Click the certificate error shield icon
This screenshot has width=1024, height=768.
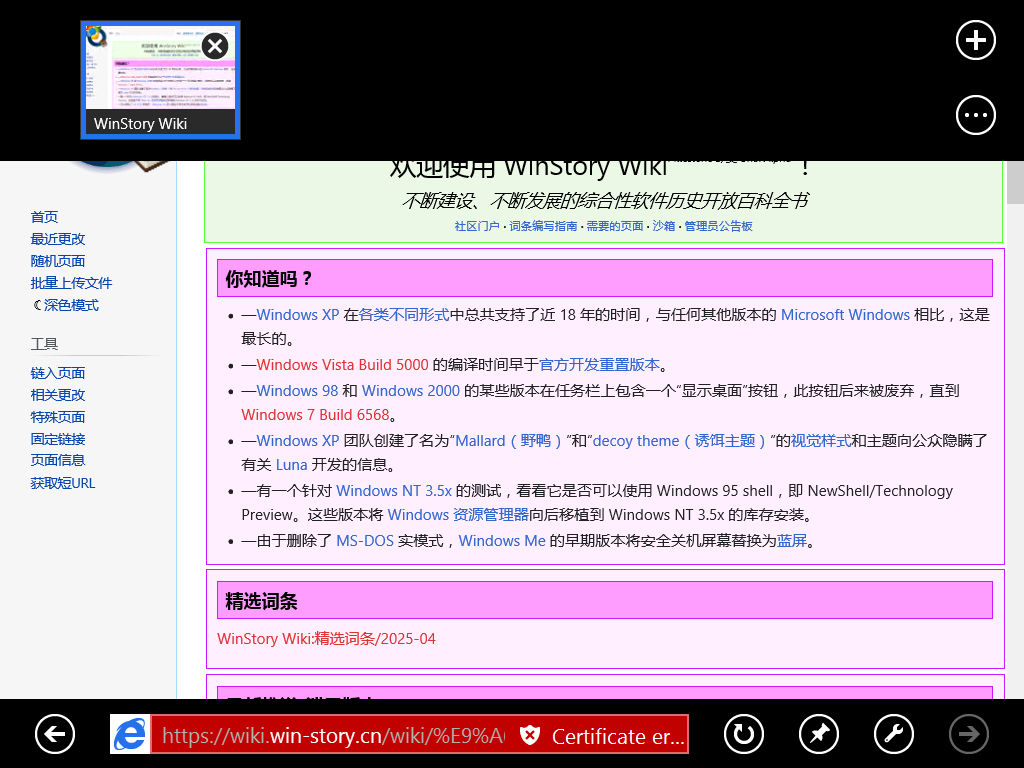click(530, 735)
